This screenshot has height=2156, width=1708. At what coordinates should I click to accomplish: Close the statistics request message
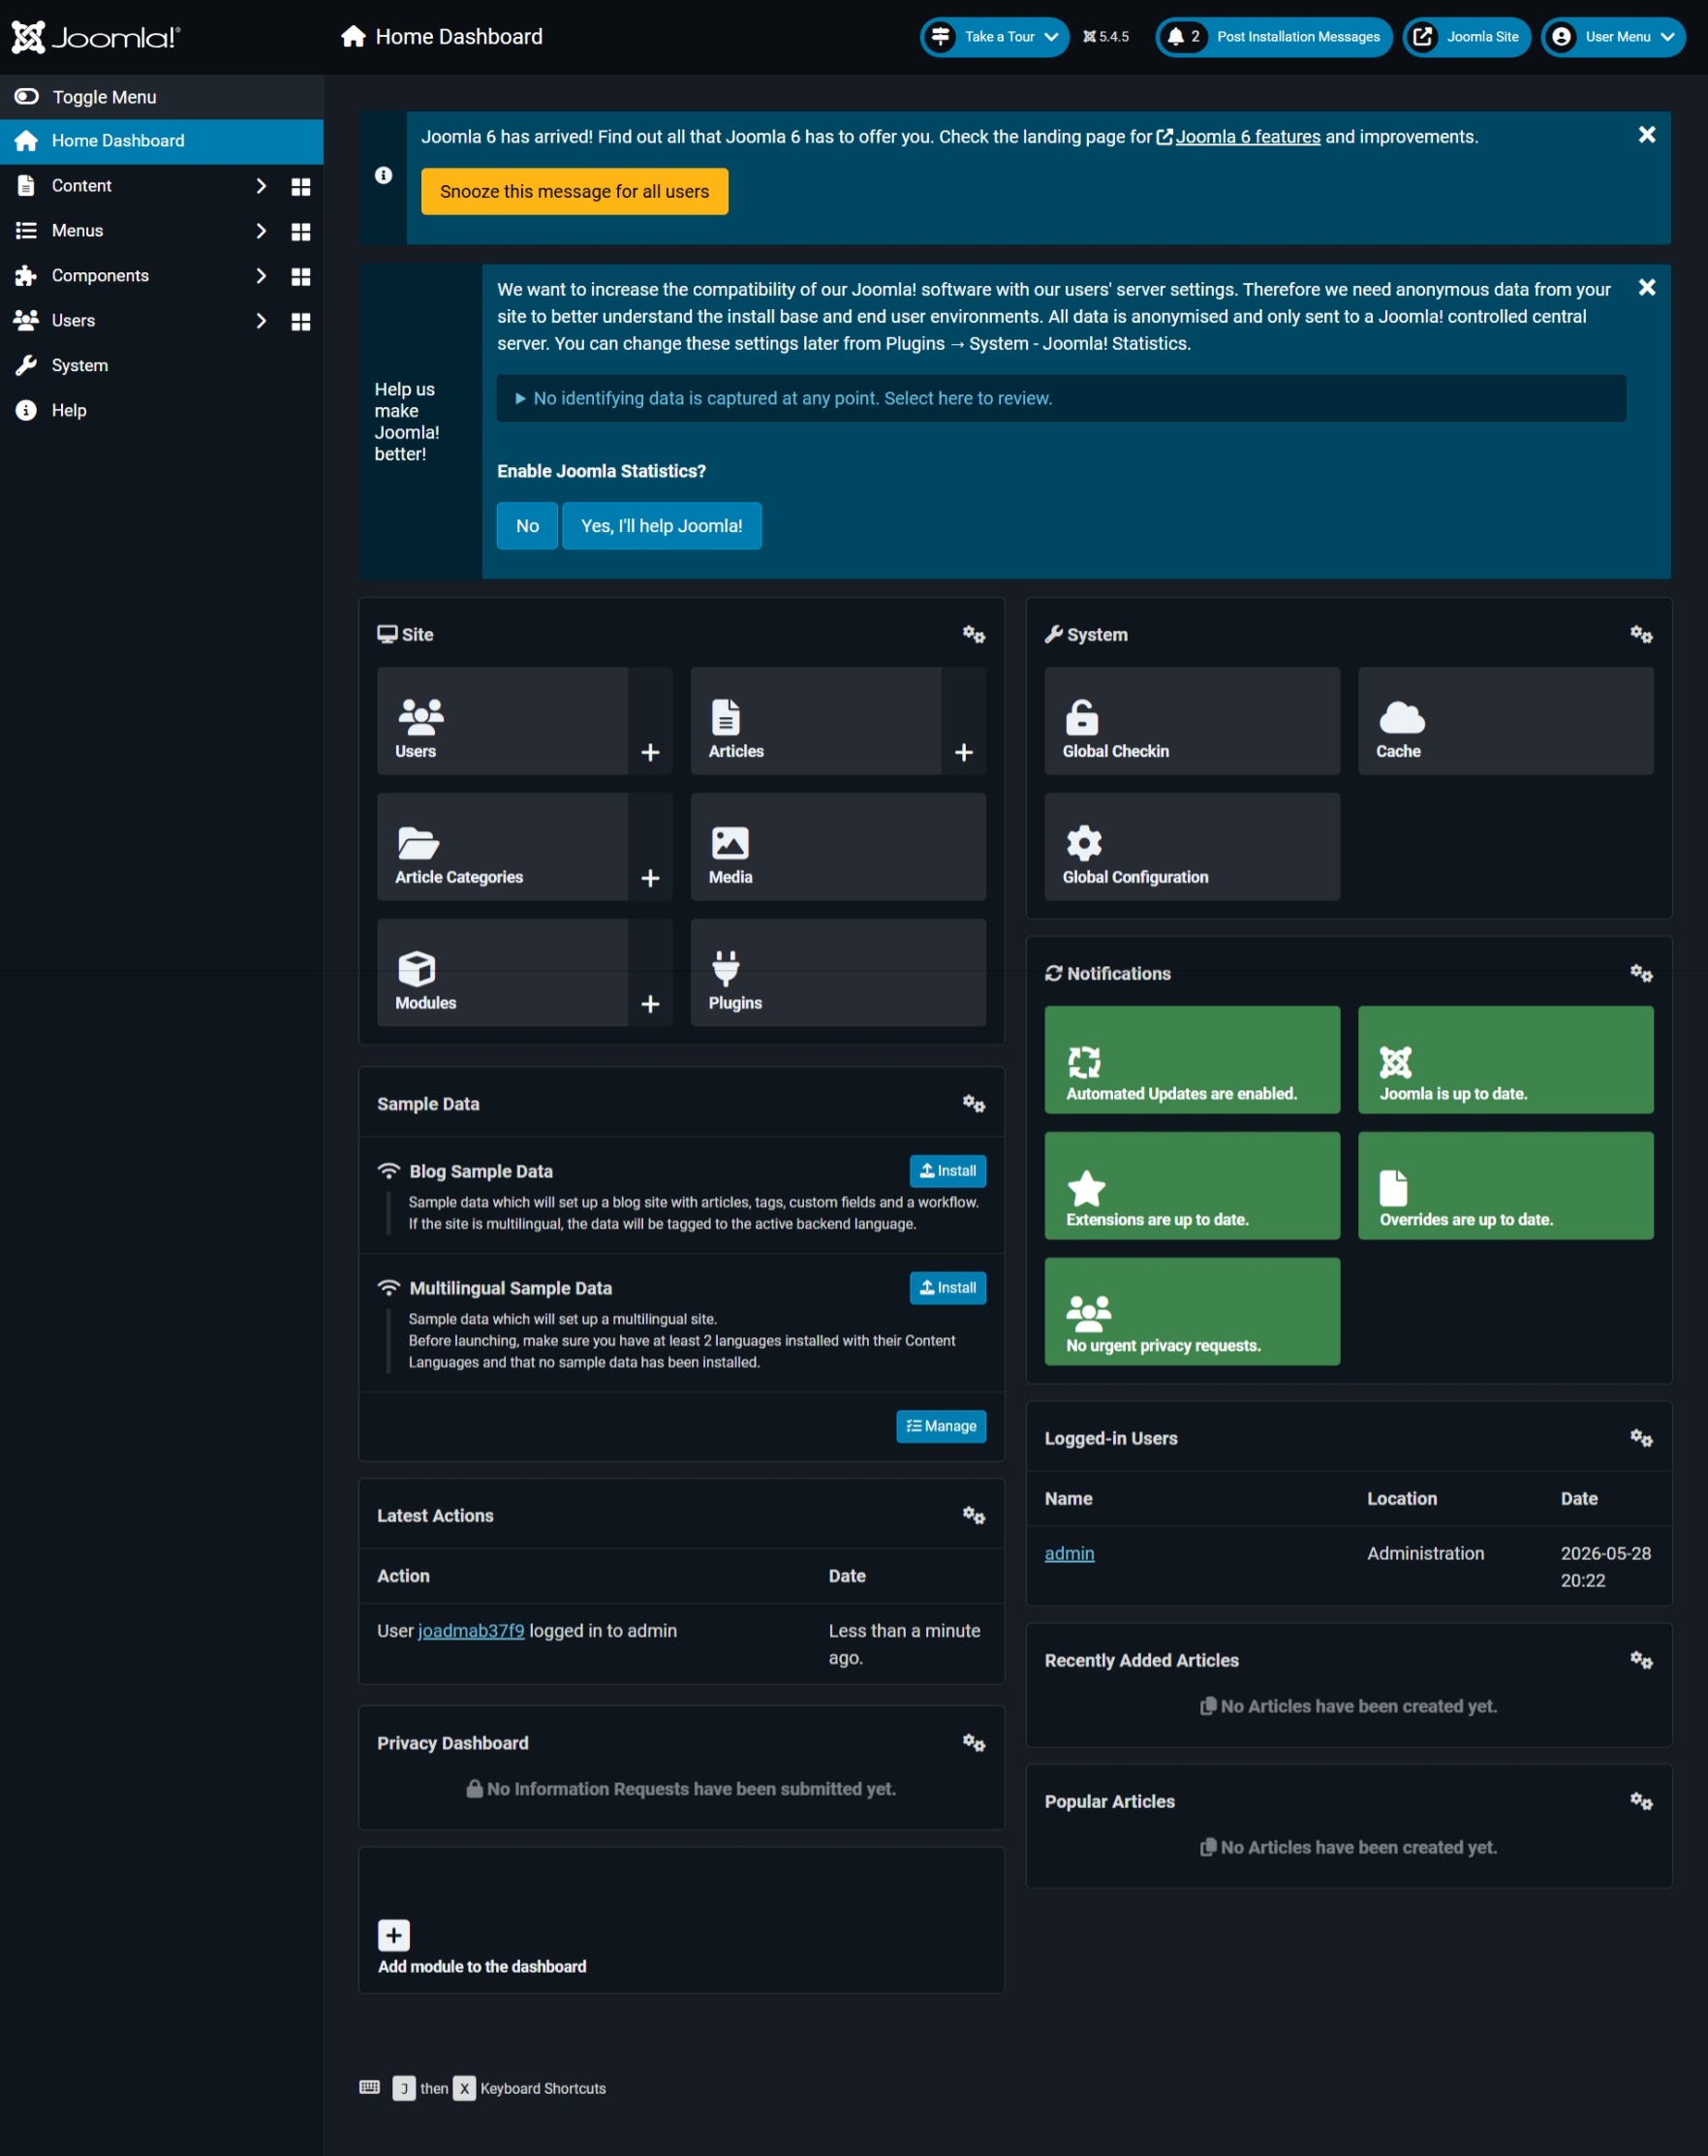coord(1647,288)
